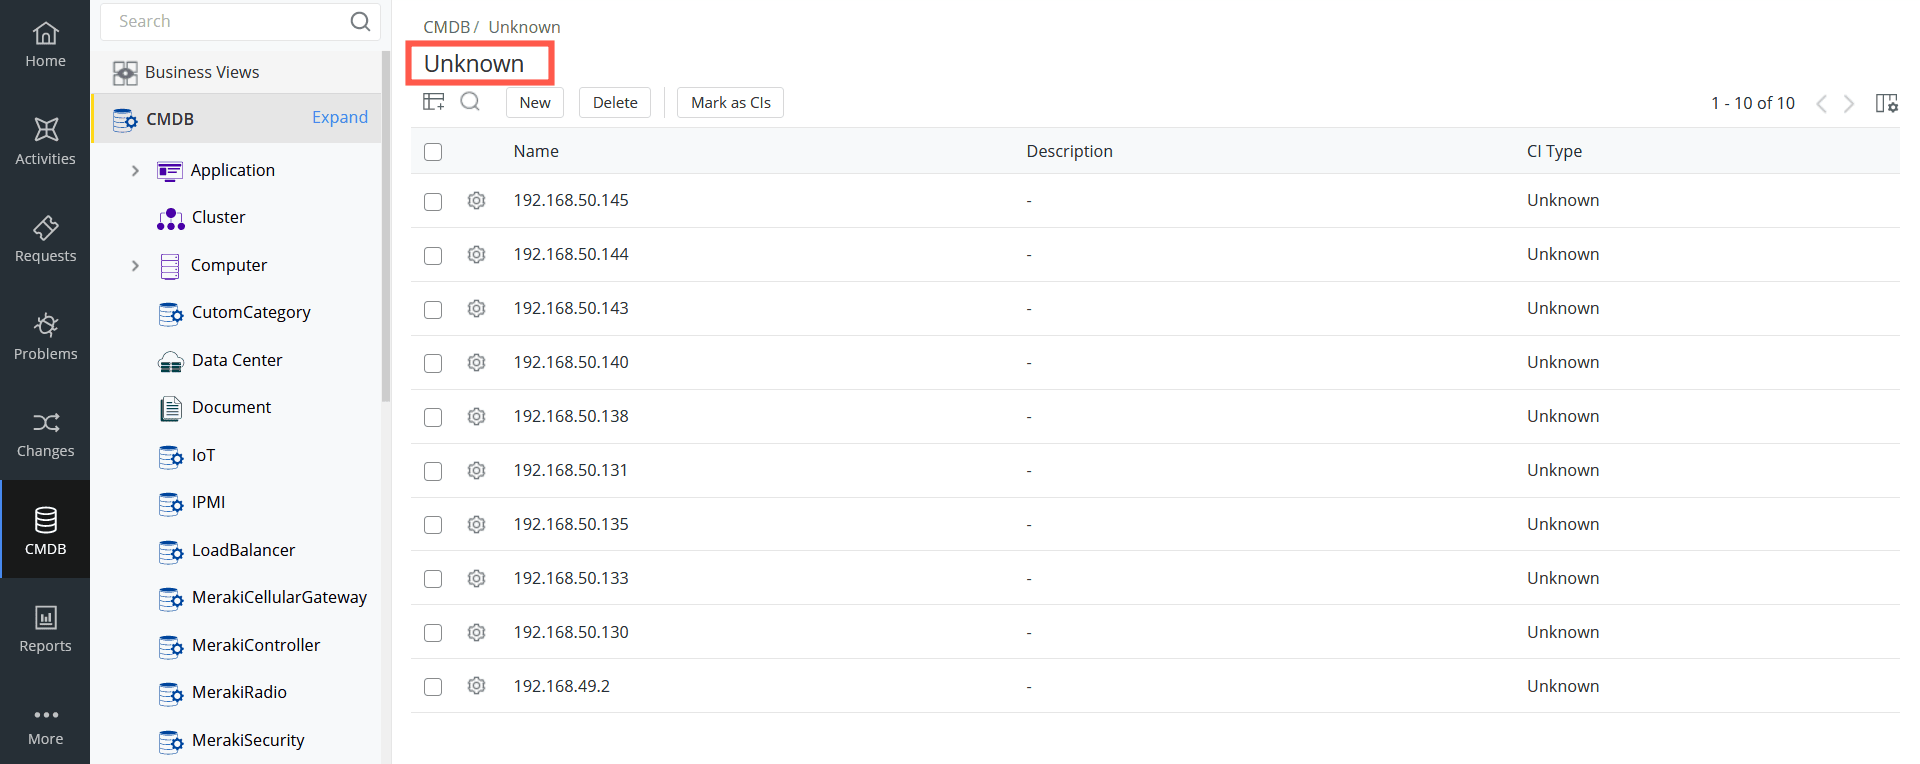Click Expand link beside CMDB
Screen dimensions: 1920x764
(340, 118)
